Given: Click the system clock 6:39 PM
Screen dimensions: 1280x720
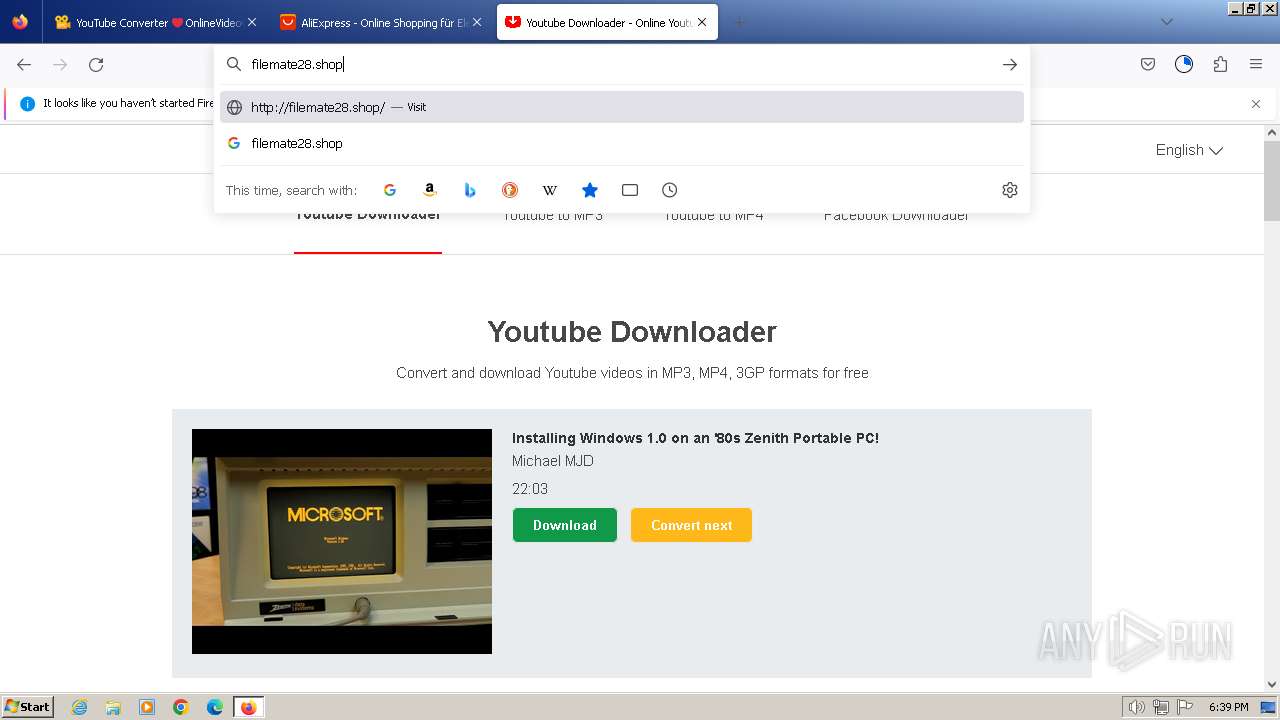Looking at the screenshot, I should 1228,707.
